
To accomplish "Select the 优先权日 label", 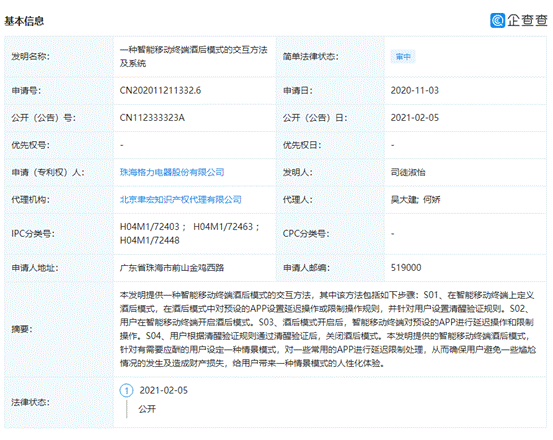I will pos(302,145).
